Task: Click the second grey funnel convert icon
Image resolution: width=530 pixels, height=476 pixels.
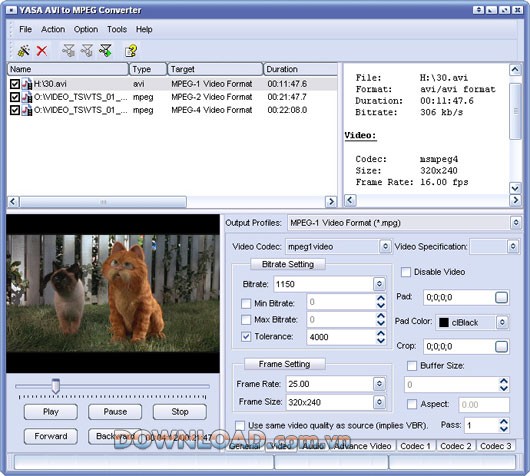Action: click(x=87, y=51)
